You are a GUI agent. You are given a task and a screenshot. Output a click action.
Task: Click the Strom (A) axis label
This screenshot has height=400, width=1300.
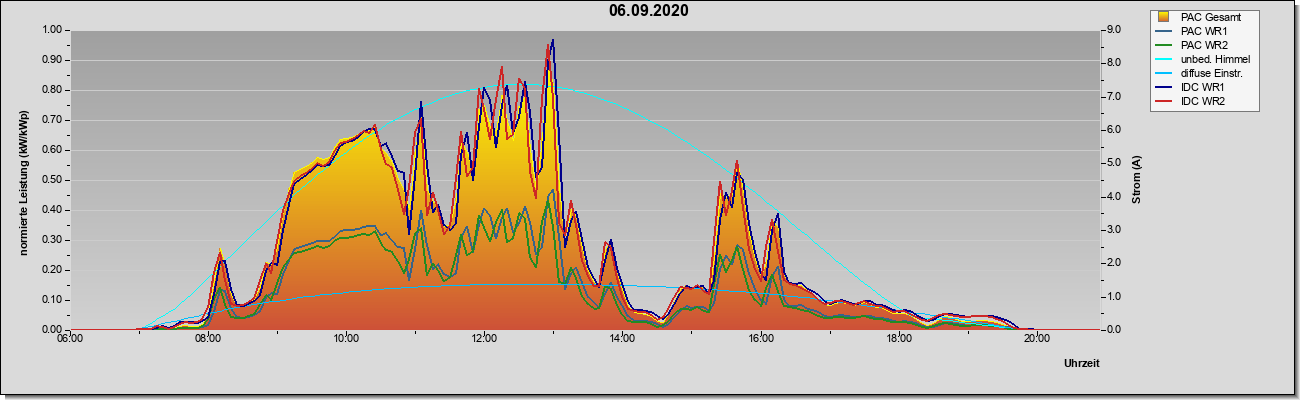1136,180
